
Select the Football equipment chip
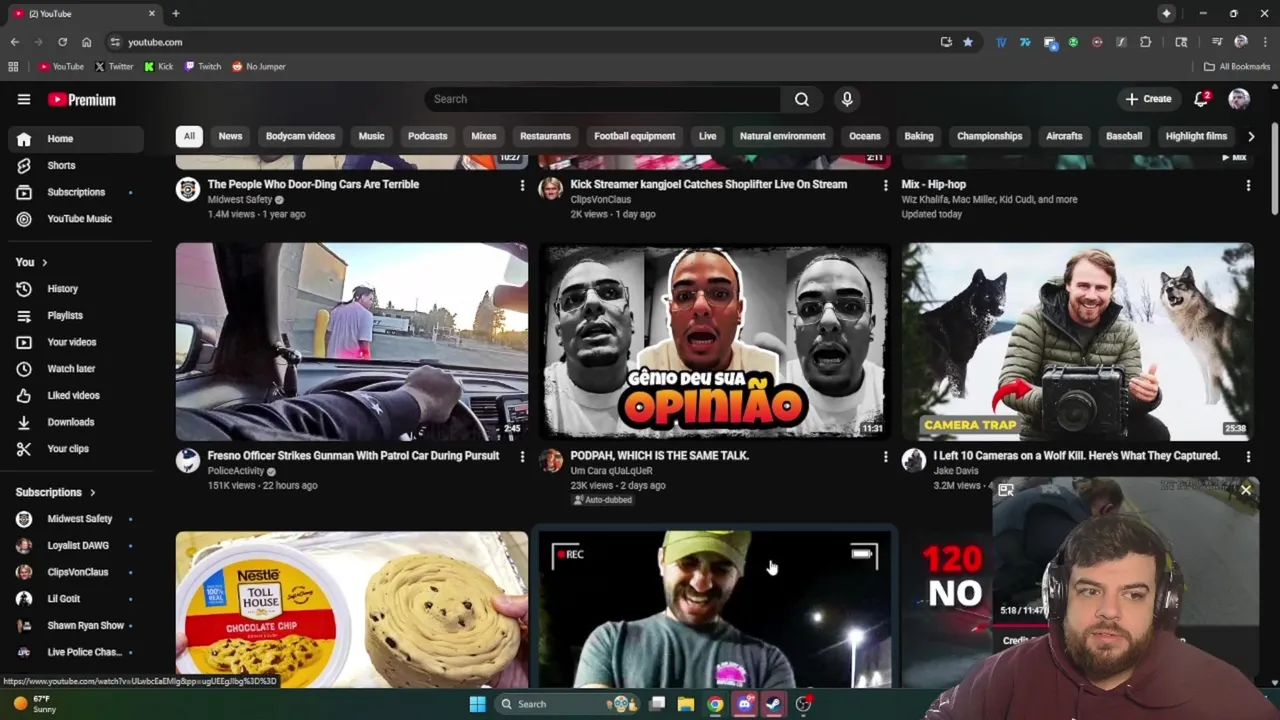pos(634,136)
